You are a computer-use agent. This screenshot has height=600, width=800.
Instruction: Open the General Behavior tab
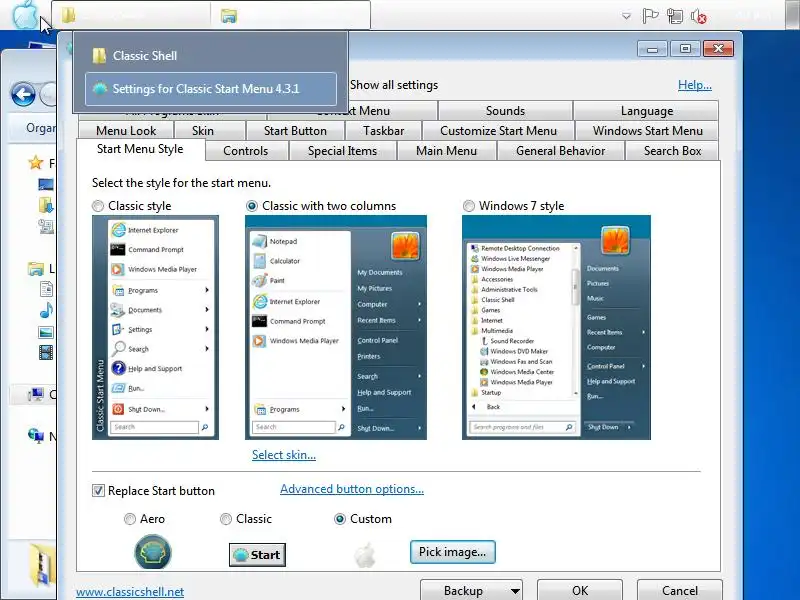point(561,151)
